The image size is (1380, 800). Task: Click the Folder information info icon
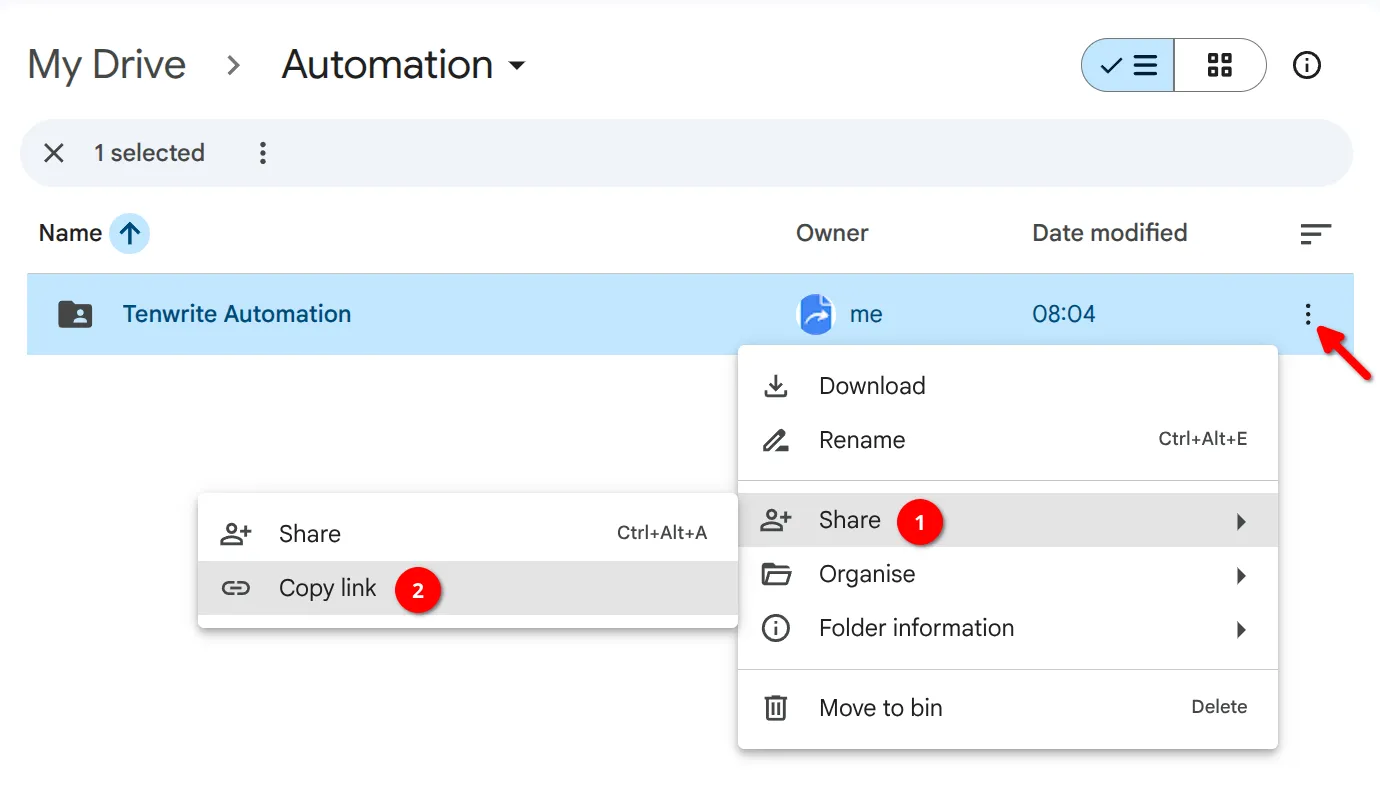[x=776, y=628]
